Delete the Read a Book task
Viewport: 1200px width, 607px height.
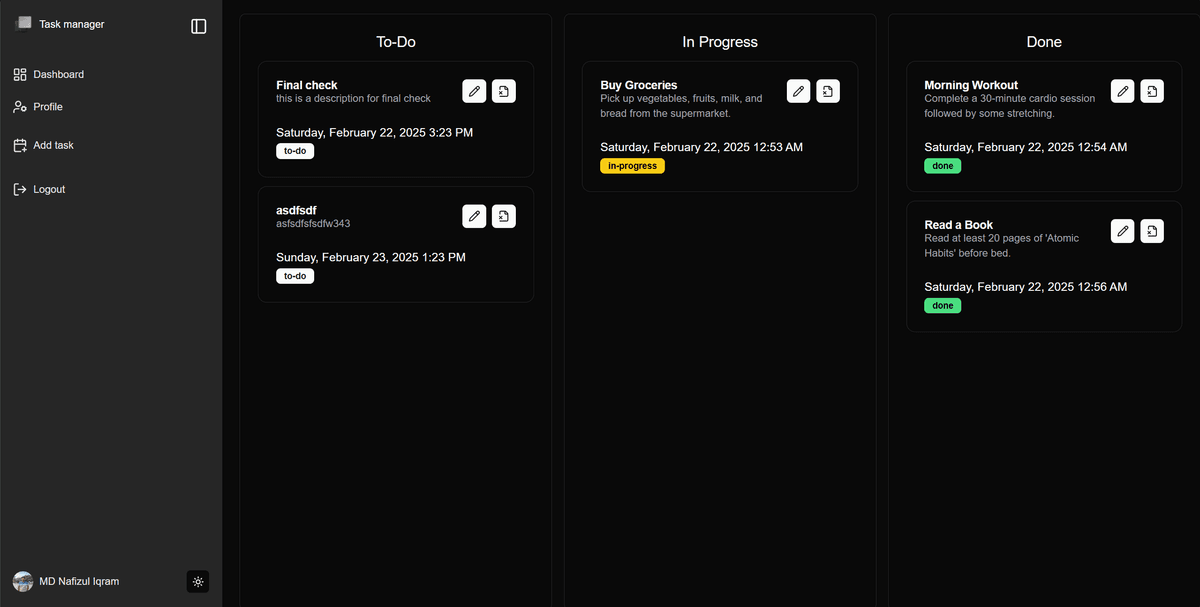click(1152, 231)
